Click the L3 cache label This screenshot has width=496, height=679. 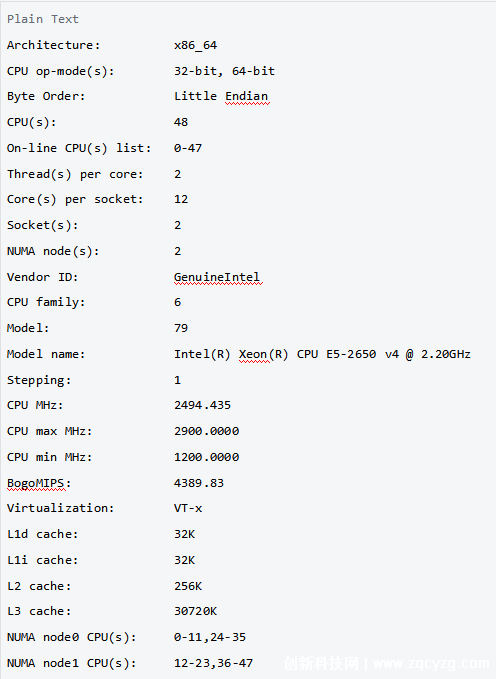point(39,611)
